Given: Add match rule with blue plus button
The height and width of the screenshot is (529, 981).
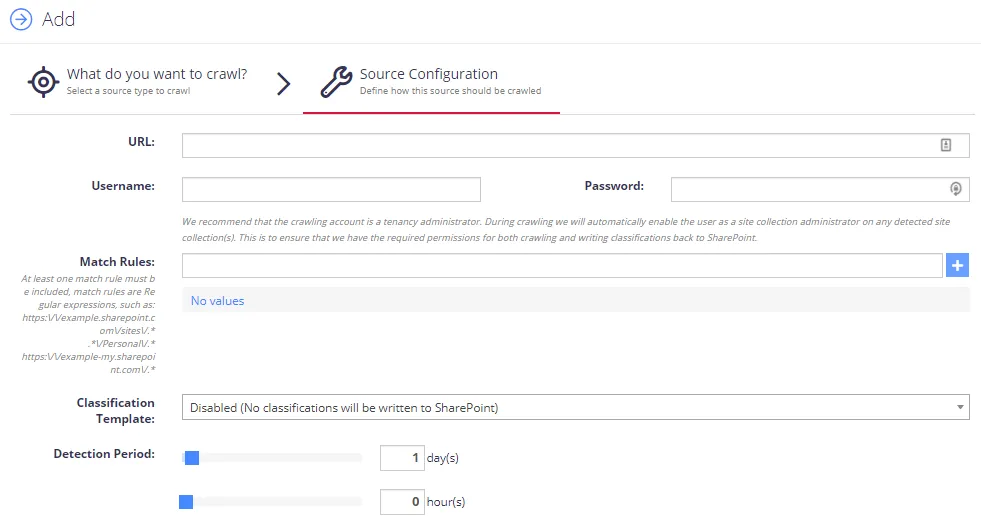Looking at the screenshot, I should click(957, 265).
